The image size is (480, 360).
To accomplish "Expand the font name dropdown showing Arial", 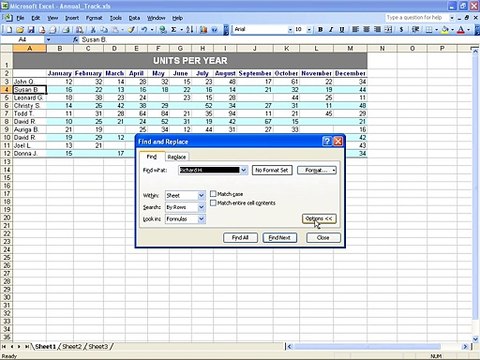I will coord(290,30).
